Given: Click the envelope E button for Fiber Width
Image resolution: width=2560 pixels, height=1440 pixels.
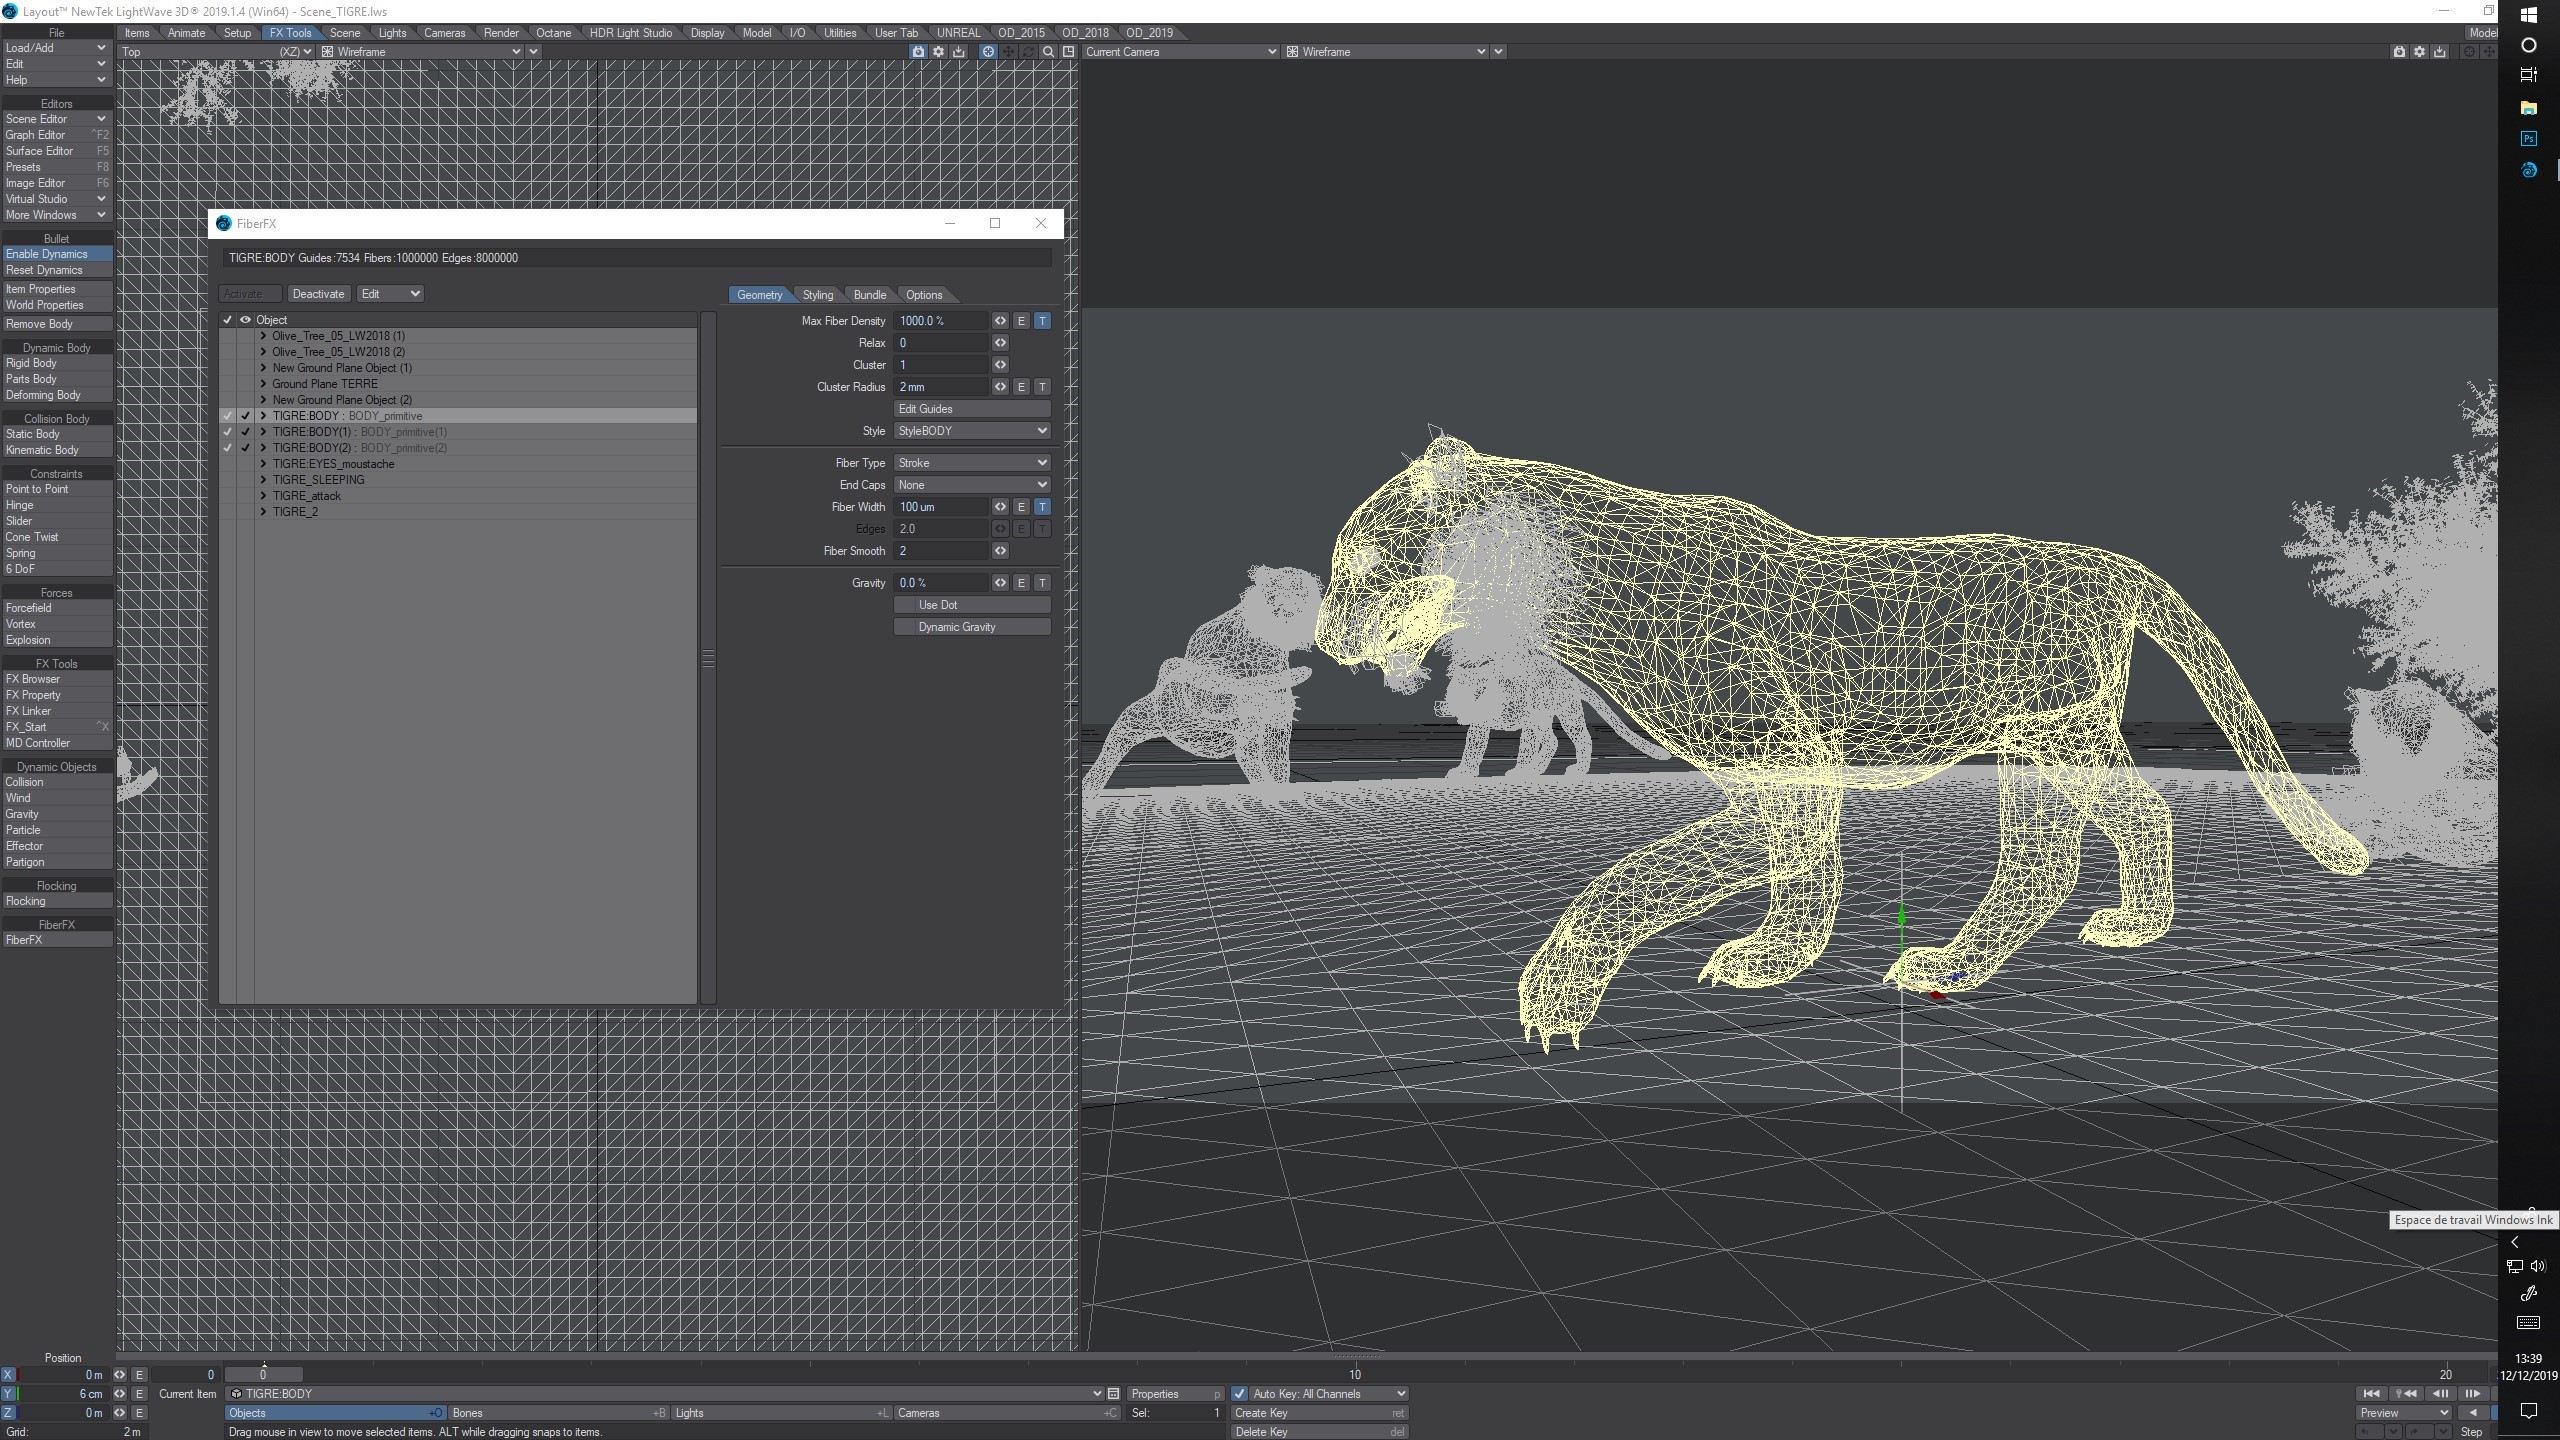Looking at the screenshot, I should tap(1021, 507).
